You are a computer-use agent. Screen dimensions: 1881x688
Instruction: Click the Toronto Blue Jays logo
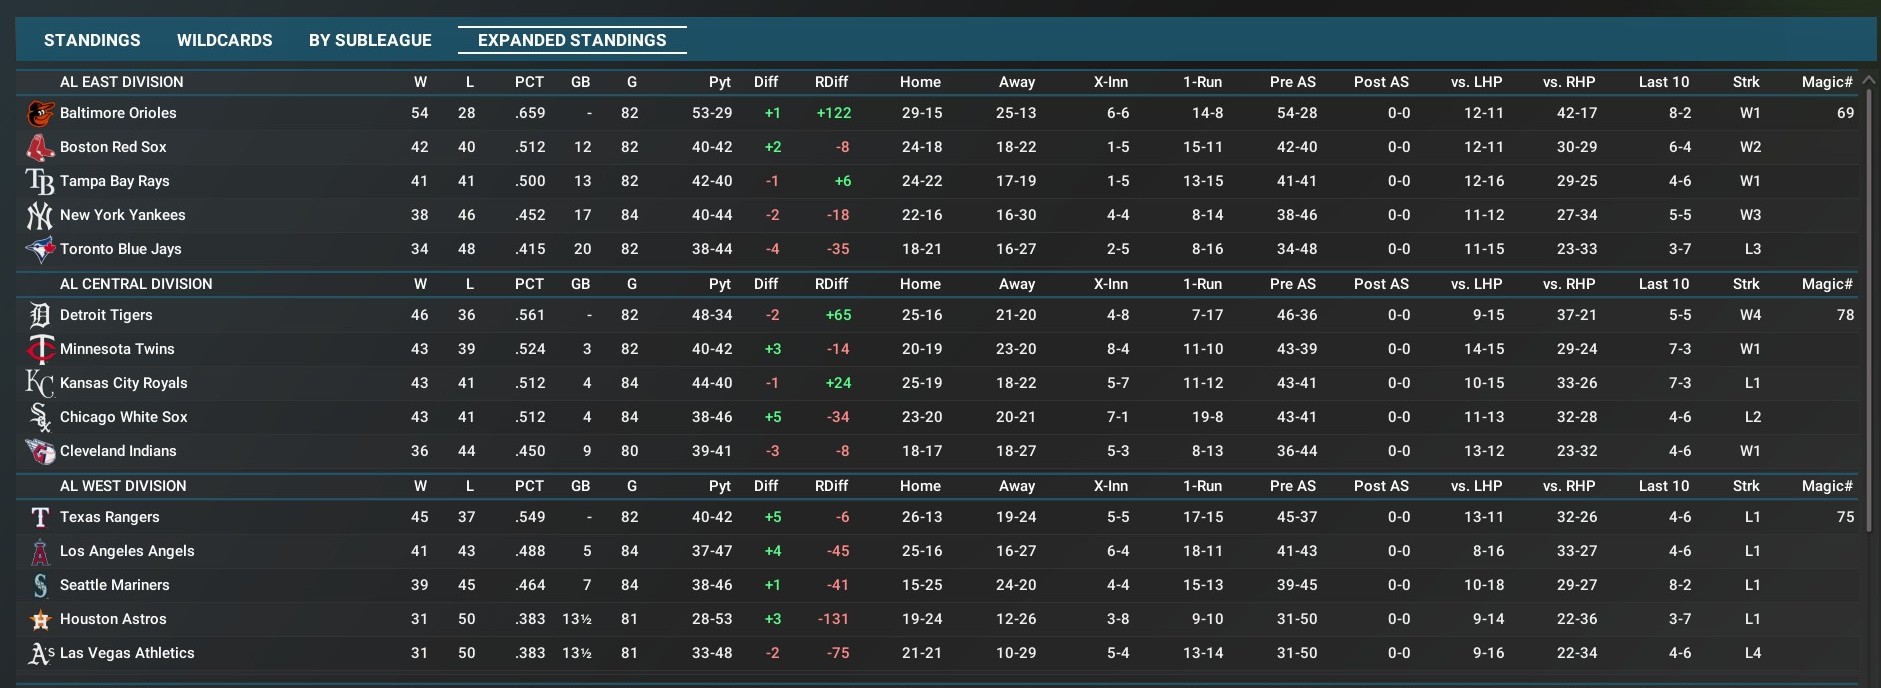[40, 249]
